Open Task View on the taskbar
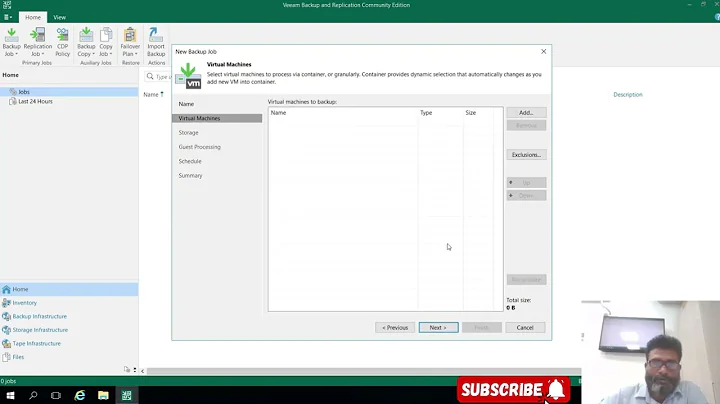 pyautogui.click(x=56, y=395)
